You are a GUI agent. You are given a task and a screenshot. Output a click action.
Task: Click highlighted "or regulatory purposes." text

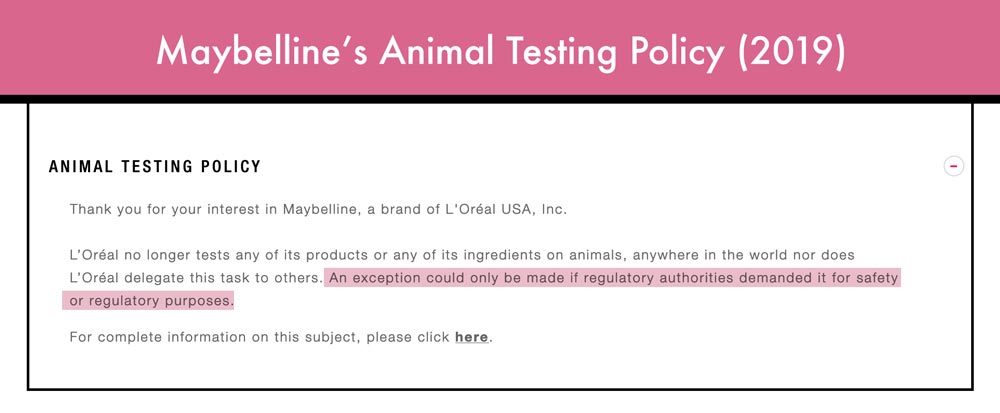coord(152,301)
